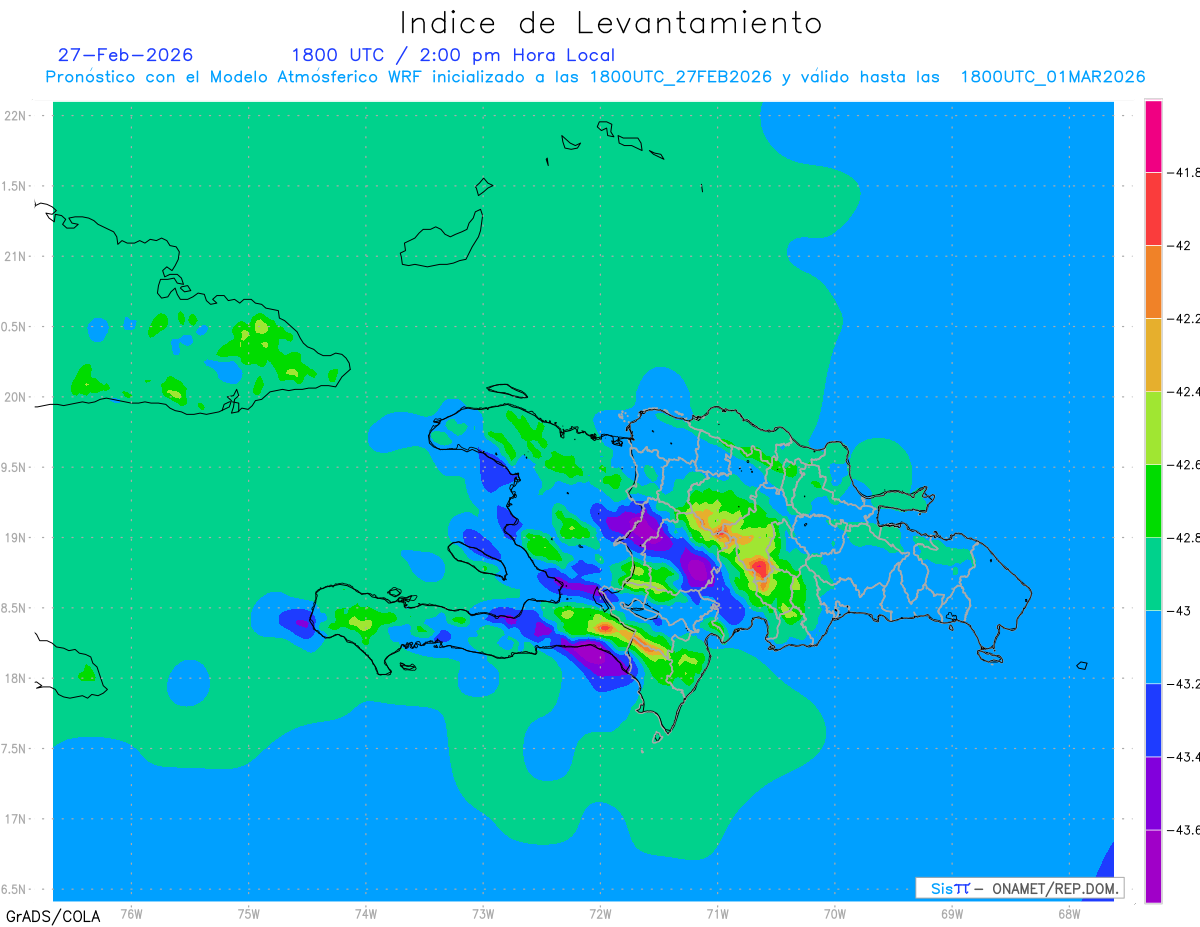Click the longitude label '71W'
The width and height of the screenshot is (1200, 927).
tap(717, 912)
